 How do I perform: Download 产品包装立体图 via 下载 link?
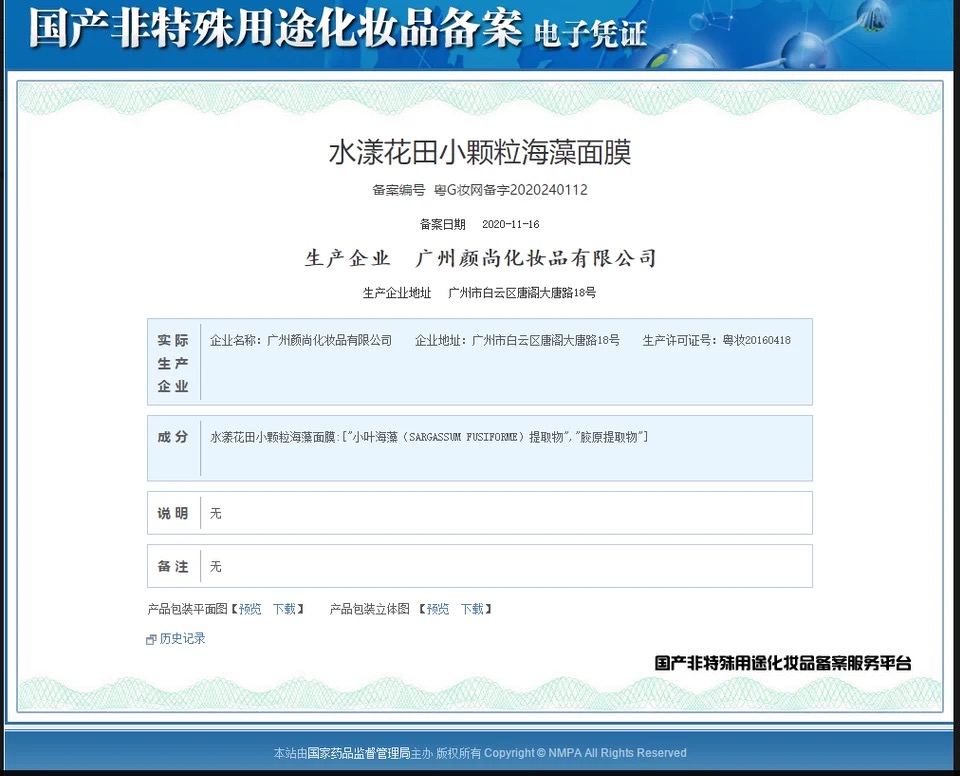[x=472, y=609]
